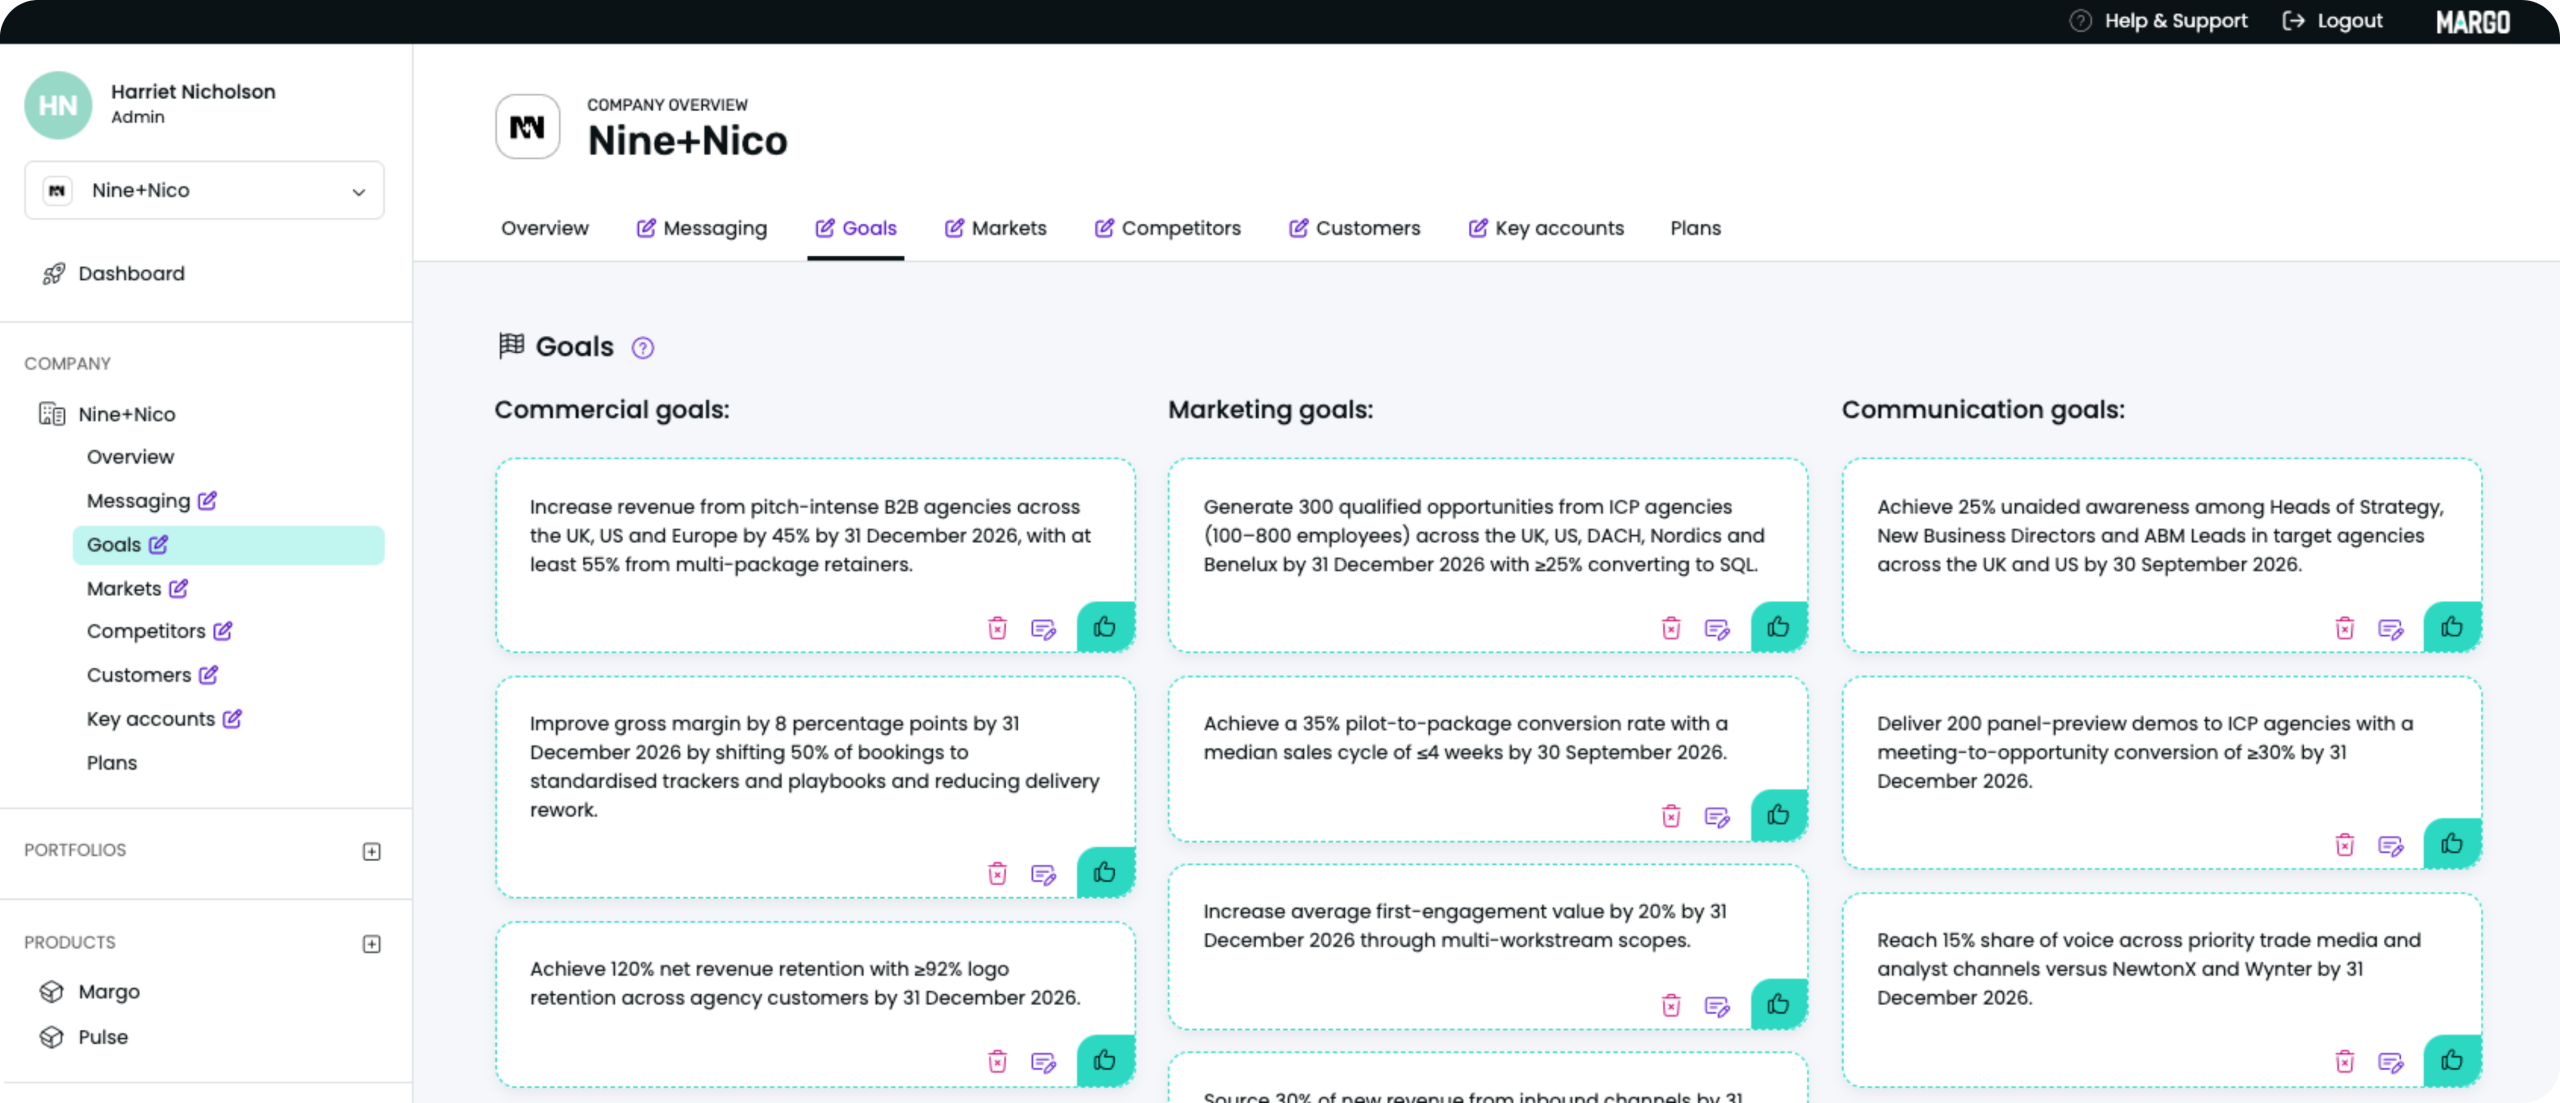This screenshot has width=2560, height=1103.
Task: Approve the 120% net revenue retention goal
Action: [x=1105, y=1060]
